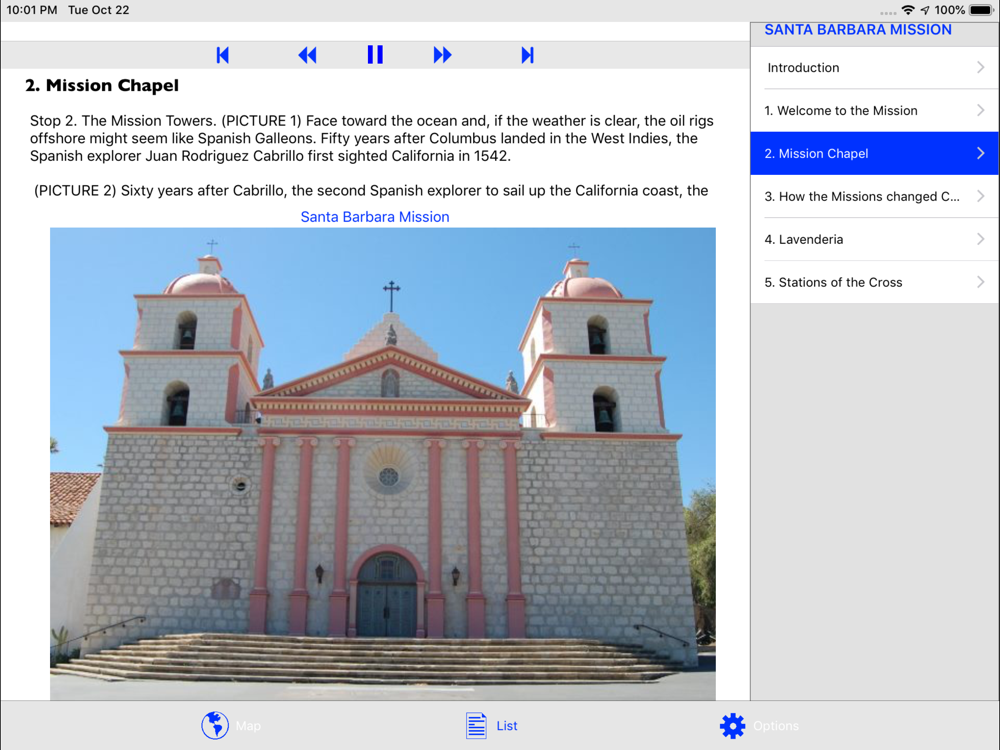Tap the 10:01 PM clock

pos(32,10)
